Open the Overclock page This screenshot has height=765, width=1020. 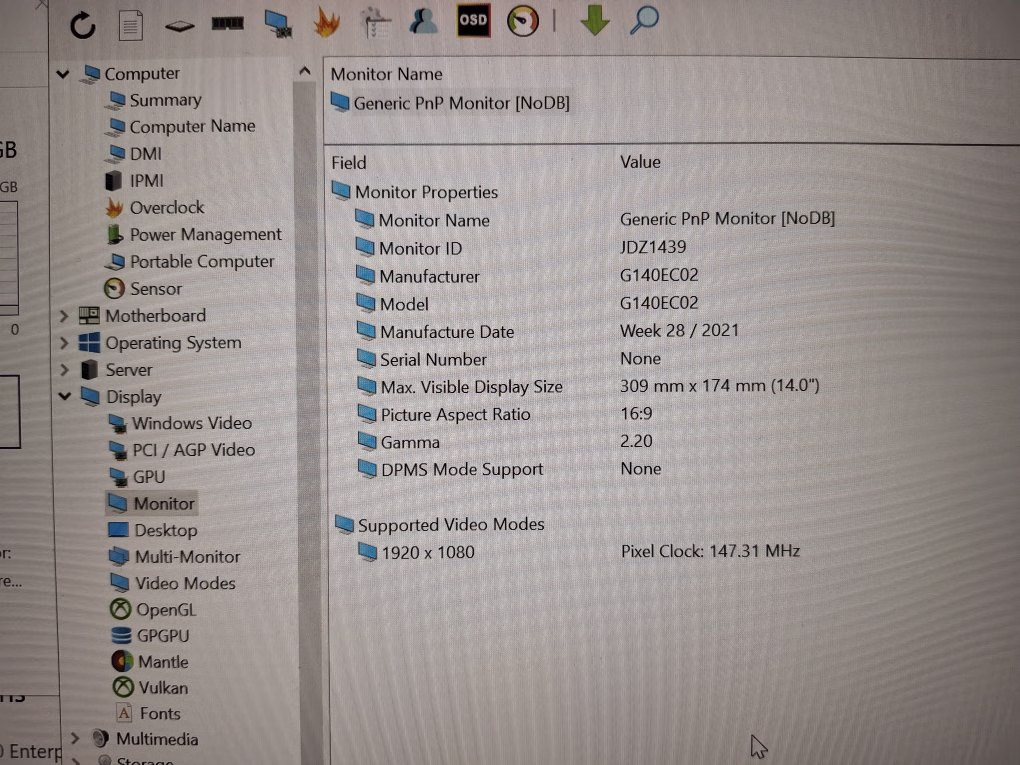click(155, 208)
